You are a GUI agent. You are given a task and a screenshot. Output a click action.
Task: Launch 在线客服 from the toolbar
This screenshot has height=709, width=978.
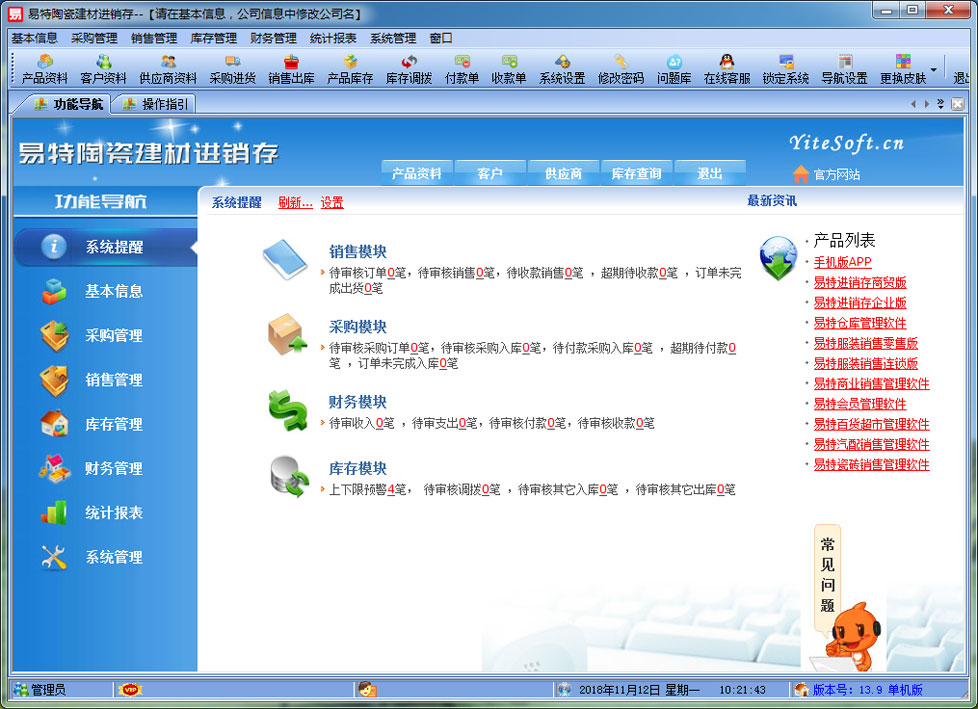(x=727, y=69)
